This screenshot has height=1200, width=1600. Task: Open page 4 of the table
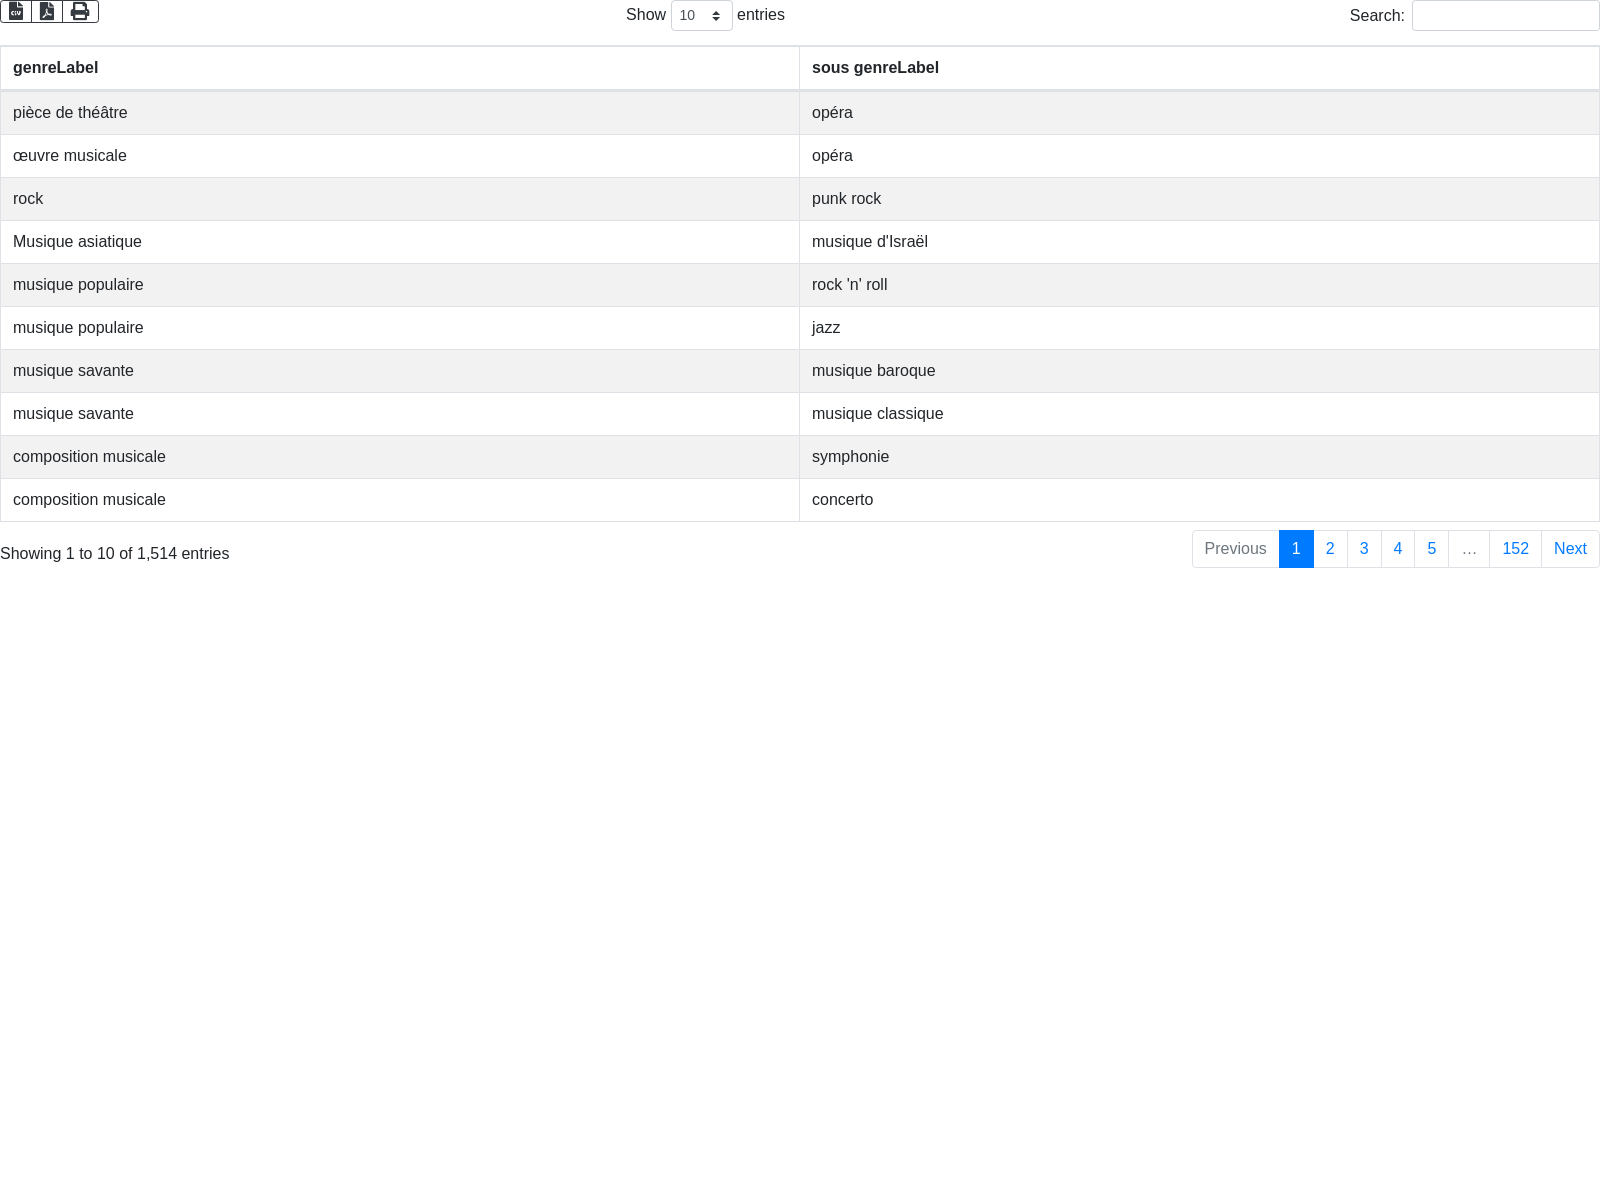click(x=1398, y=549)
